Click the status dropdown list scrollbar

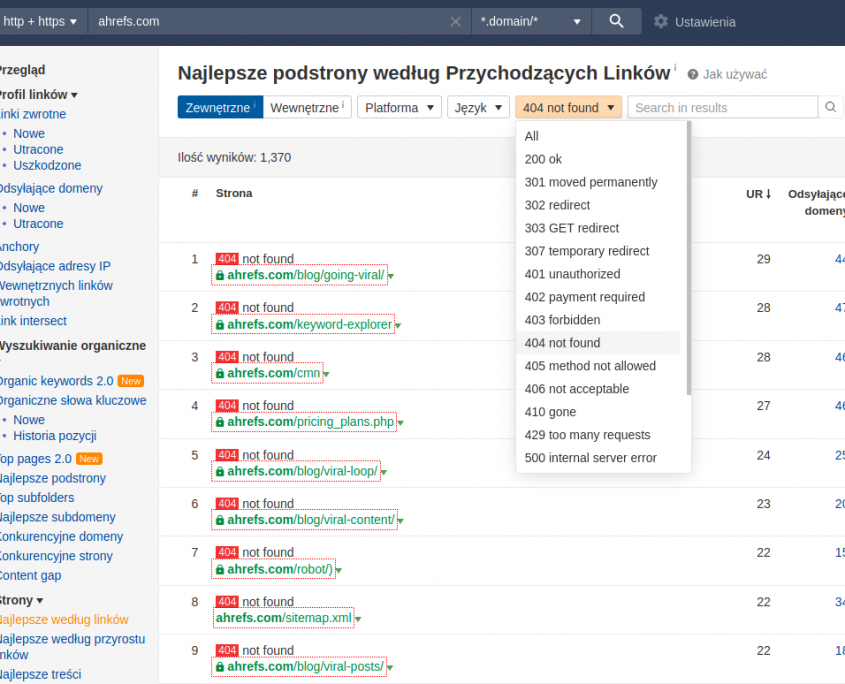(689, 258)
